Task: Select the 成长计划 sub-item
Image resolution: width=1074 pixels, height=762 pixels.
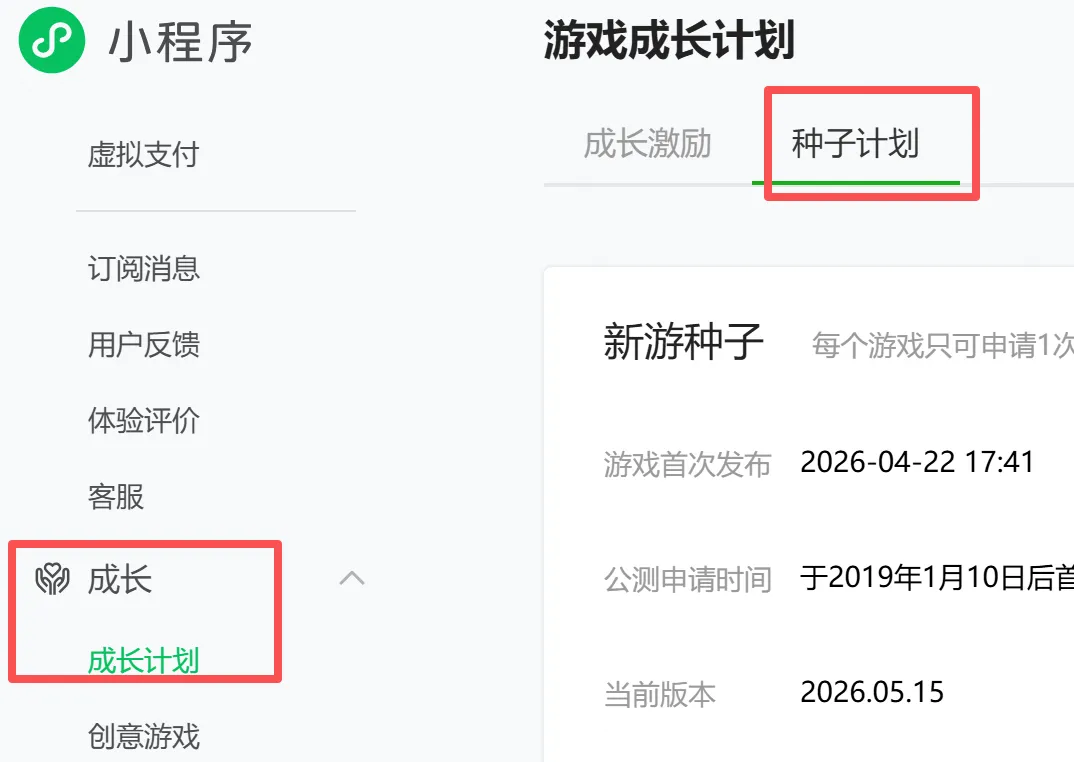Action: [144, 661]
